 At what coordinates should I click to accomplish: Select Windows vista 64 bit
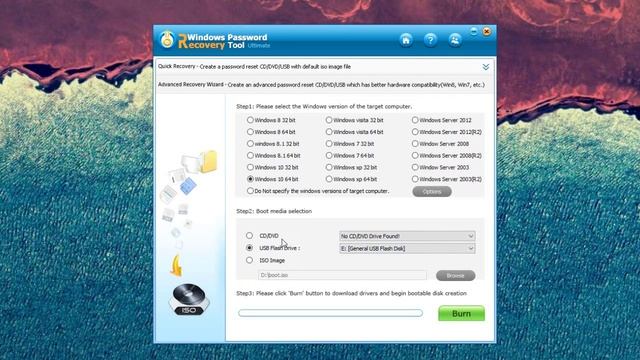click(x=329, y=132)
